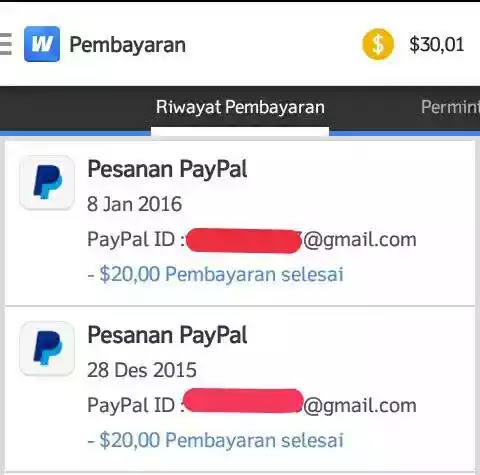Switch to the partially visible Permintaan tab

pyautogui.click(x=450, y=107)
